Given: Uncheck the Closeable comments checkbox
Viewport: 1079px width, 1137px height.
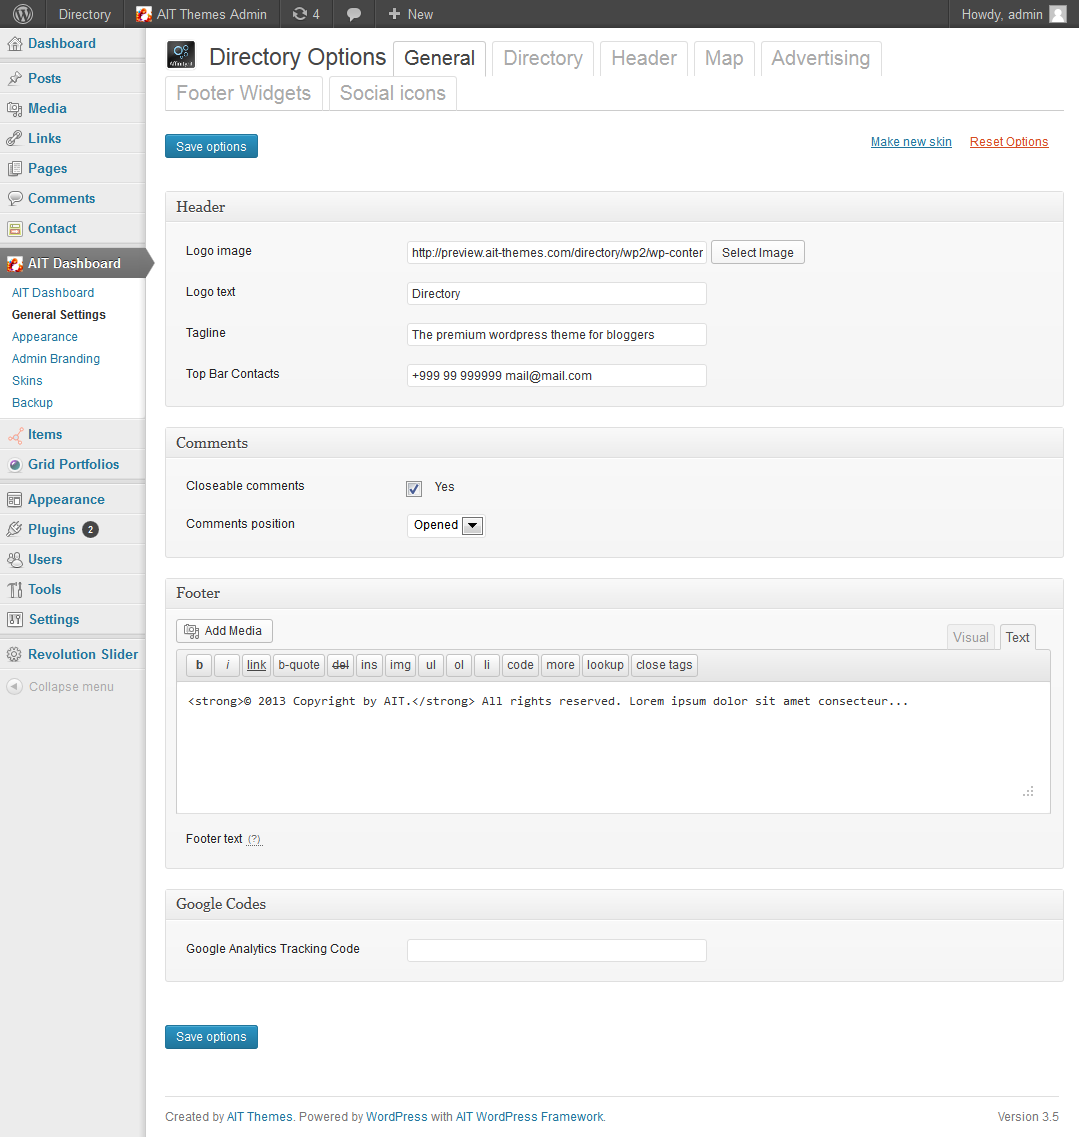Looking at the screenshot, I should coord(414,488).
